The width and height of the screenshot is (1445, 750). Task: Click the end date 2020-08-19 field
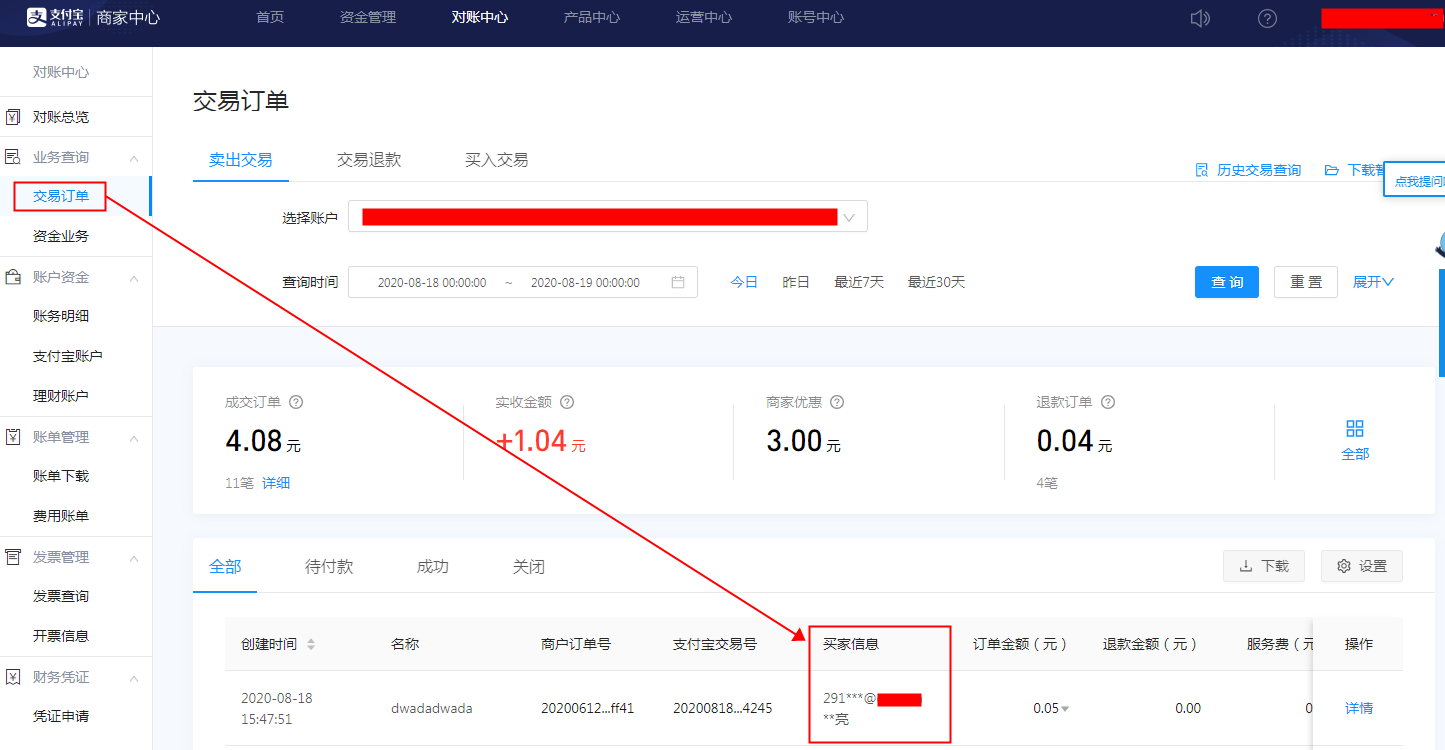(x=585, y=283)
